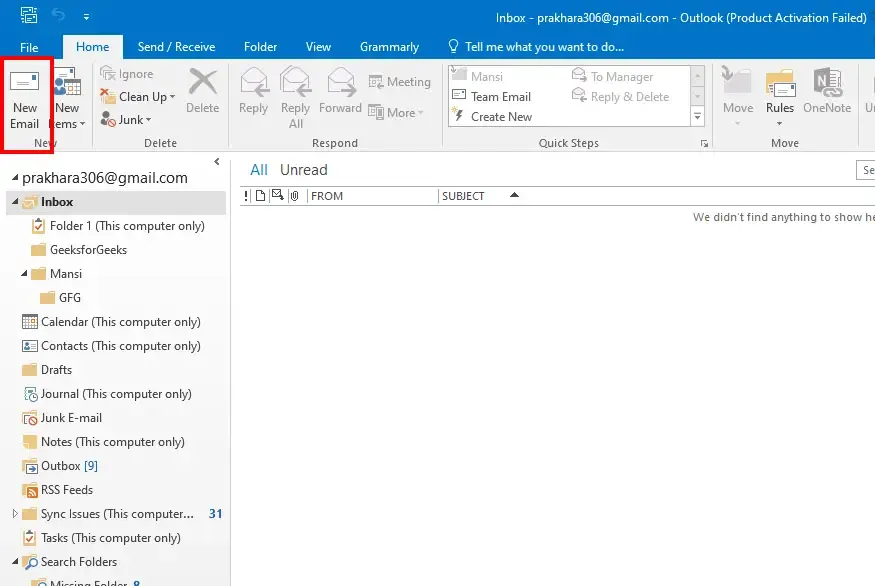
Task: Click the Delete X icon
Action: point(203,81)
